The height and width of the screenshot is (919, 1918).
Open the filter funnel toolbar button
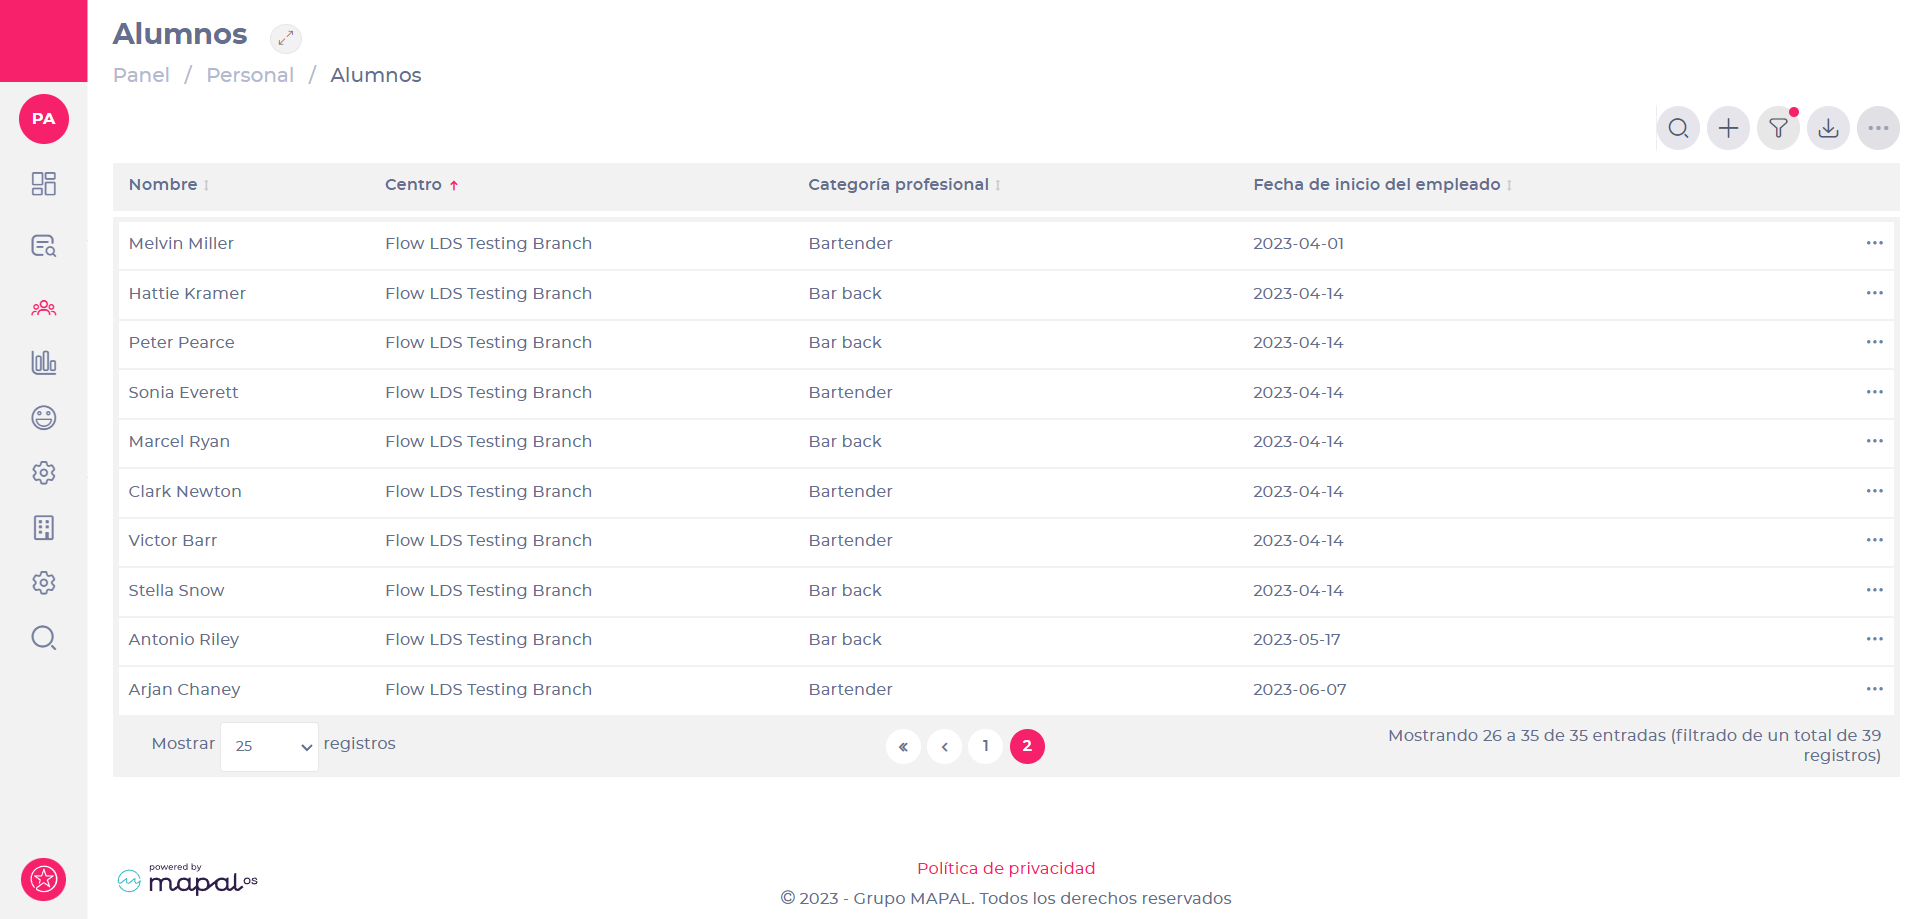pos(1779,128)
